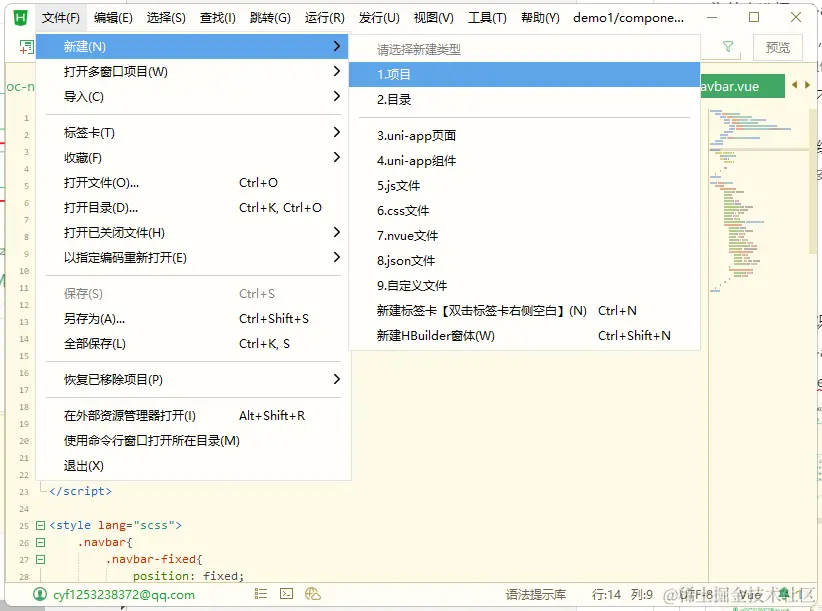
Task: Open the 帮助(Y) menu
Action: click(x=540, y=18)
